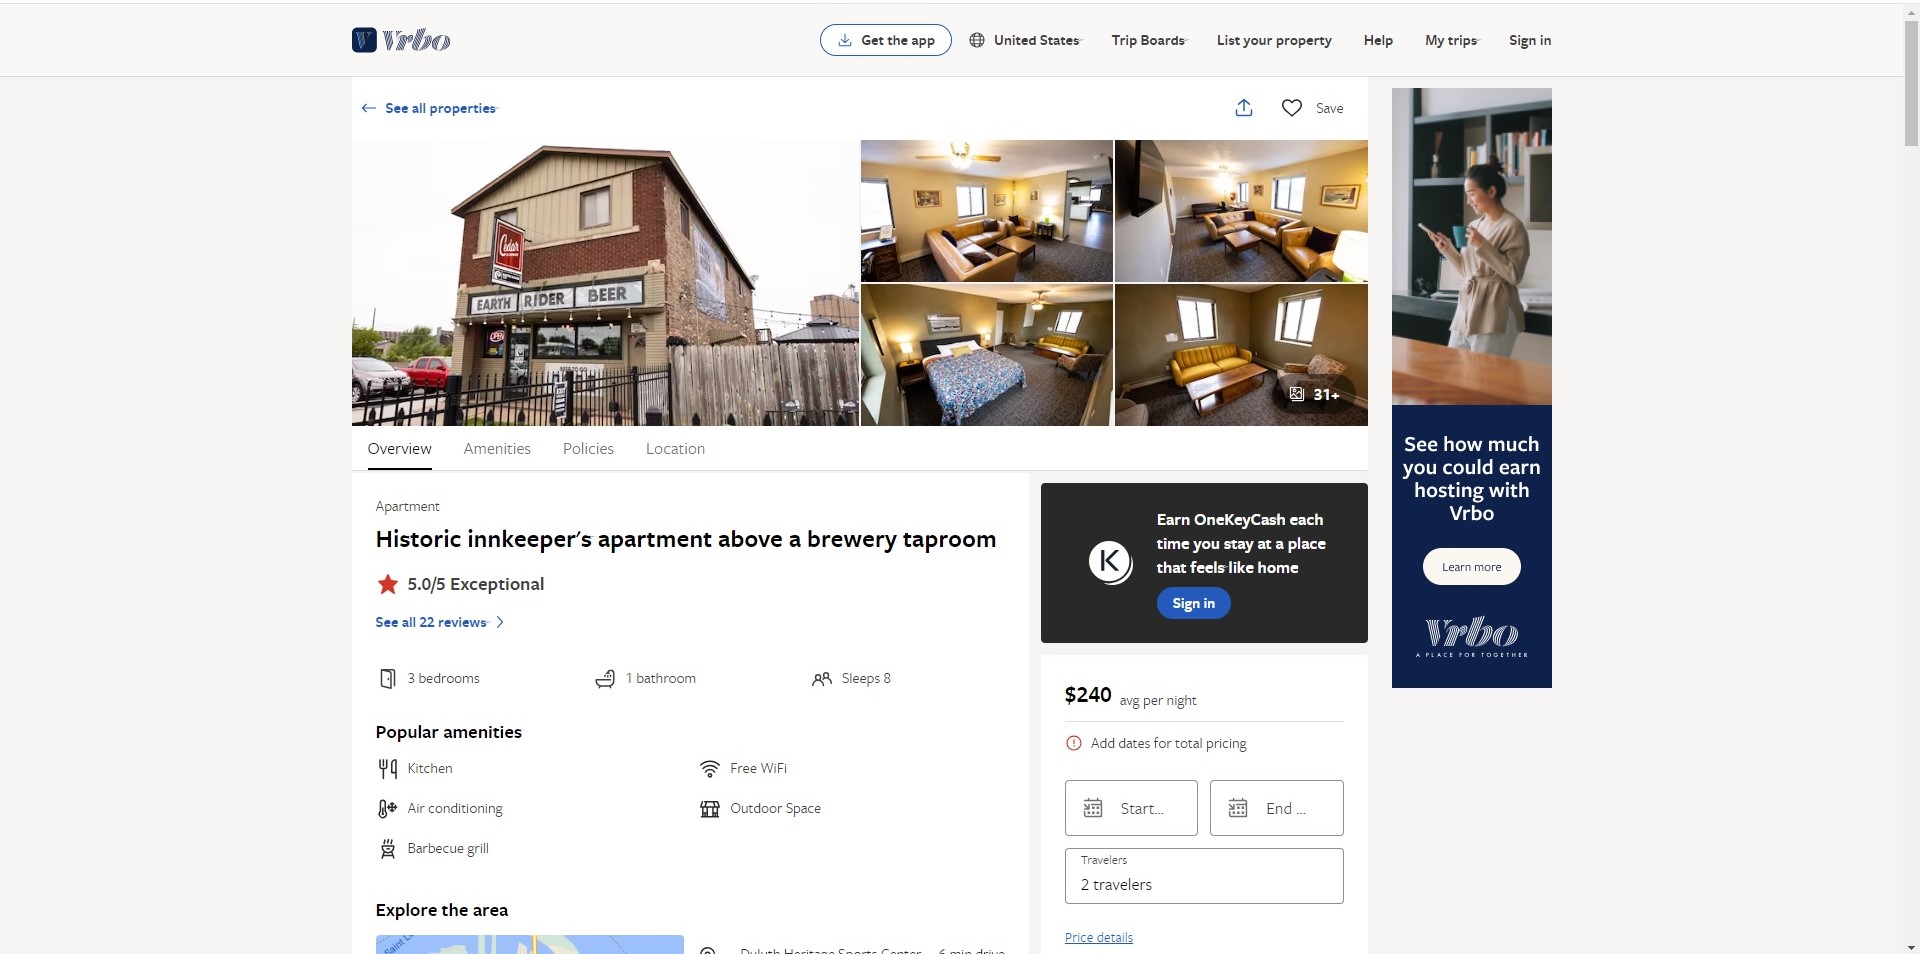Click the map preview under Explore the area
The height and width of the screenshot is (954, 1920).
point(530,944)
